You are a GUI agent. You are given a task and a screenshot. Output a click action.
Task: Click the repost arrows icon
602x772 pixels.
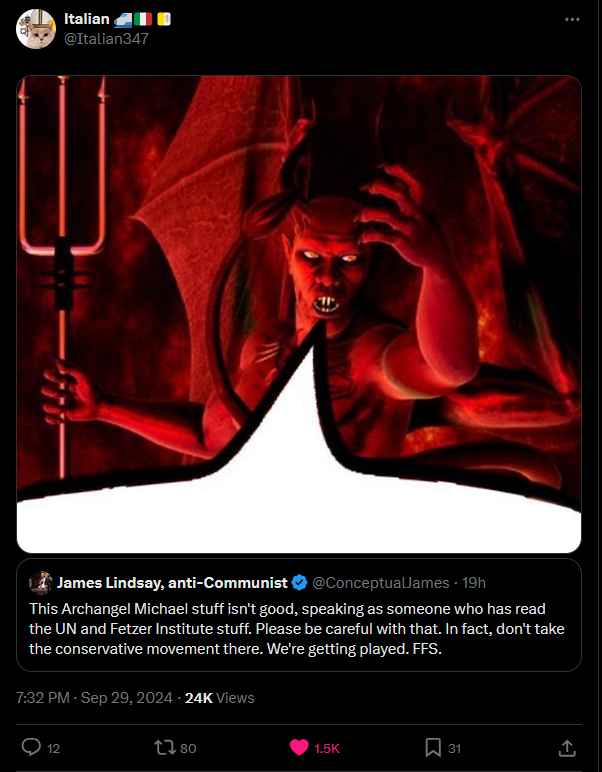click(x=164, y=748)
